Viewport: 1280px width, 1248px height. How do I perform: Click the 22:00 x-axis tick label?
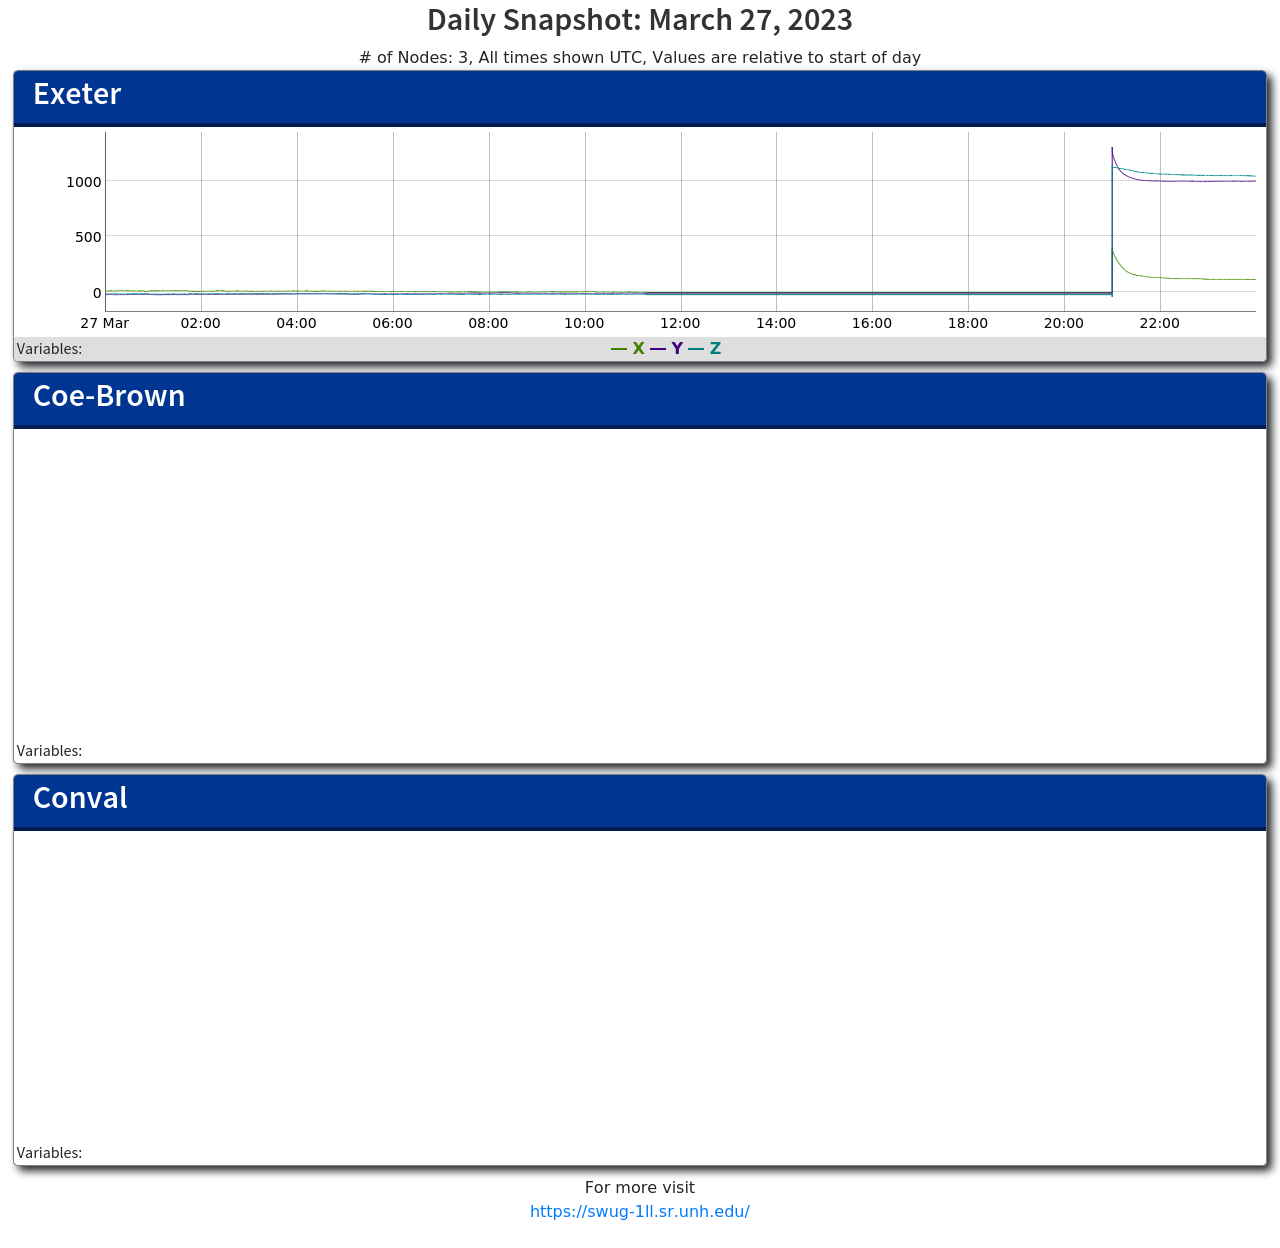(1160, 323)
